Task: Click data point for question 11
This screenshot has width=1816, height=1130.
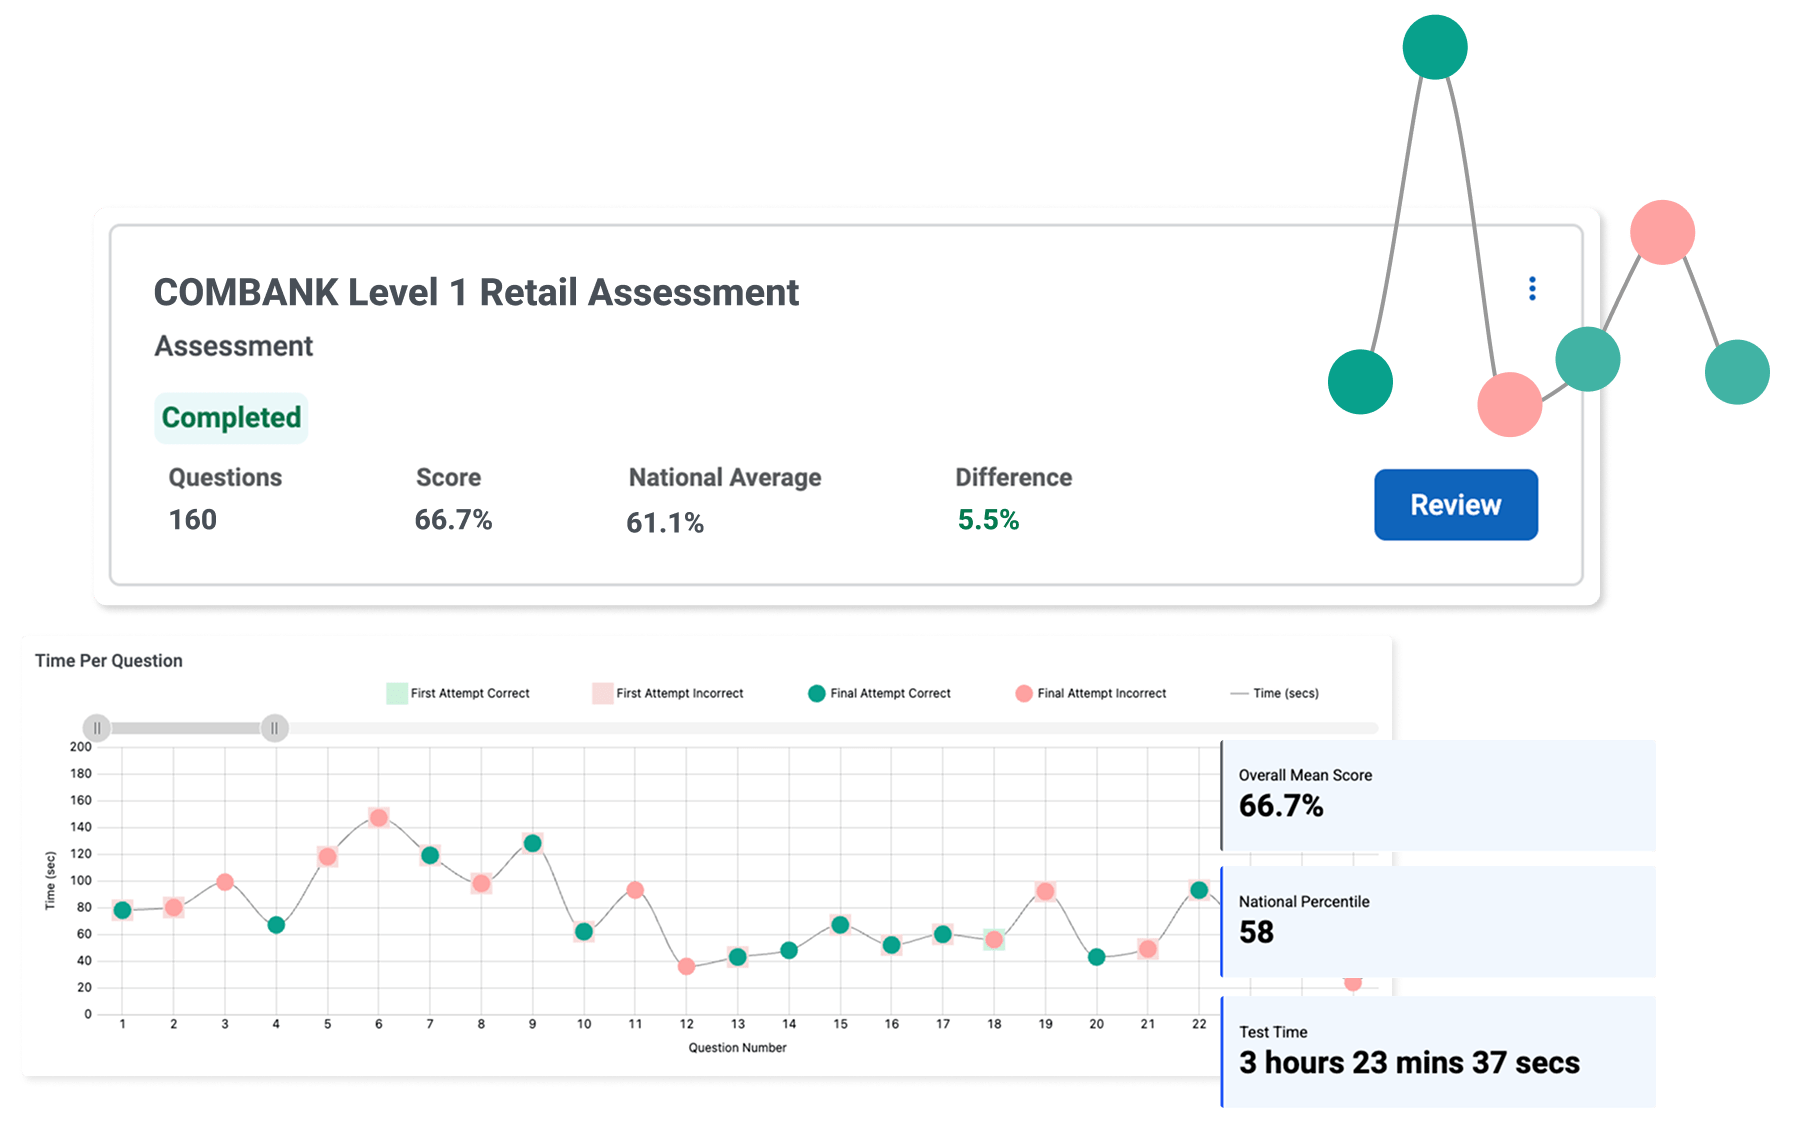Action: pos(635,890)
